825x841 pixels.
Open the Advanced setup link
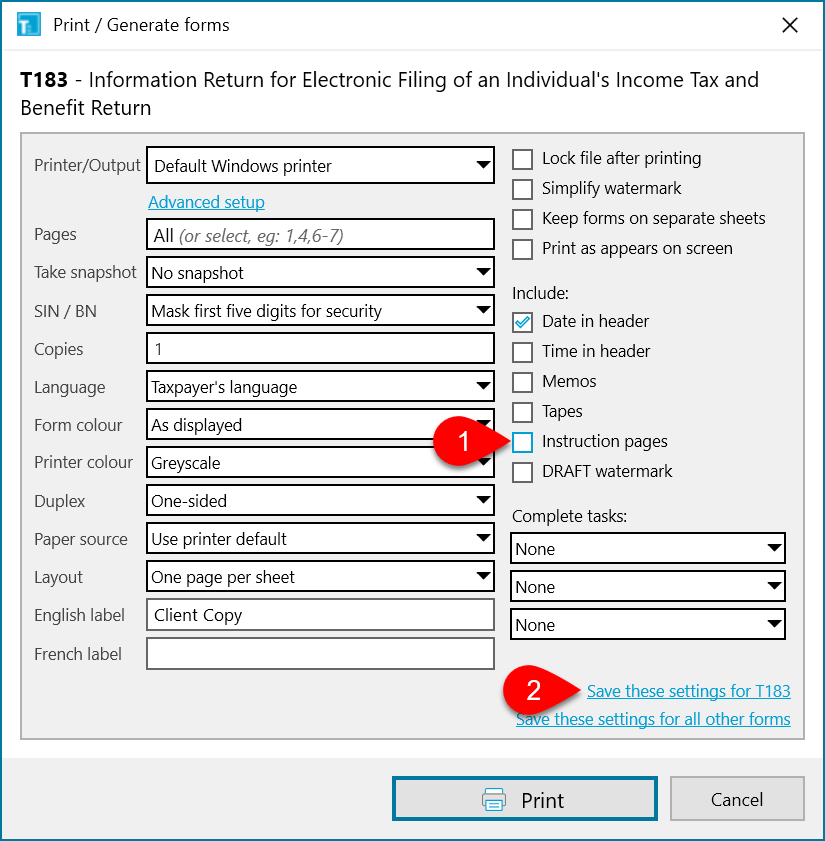[x=206, y=202]
